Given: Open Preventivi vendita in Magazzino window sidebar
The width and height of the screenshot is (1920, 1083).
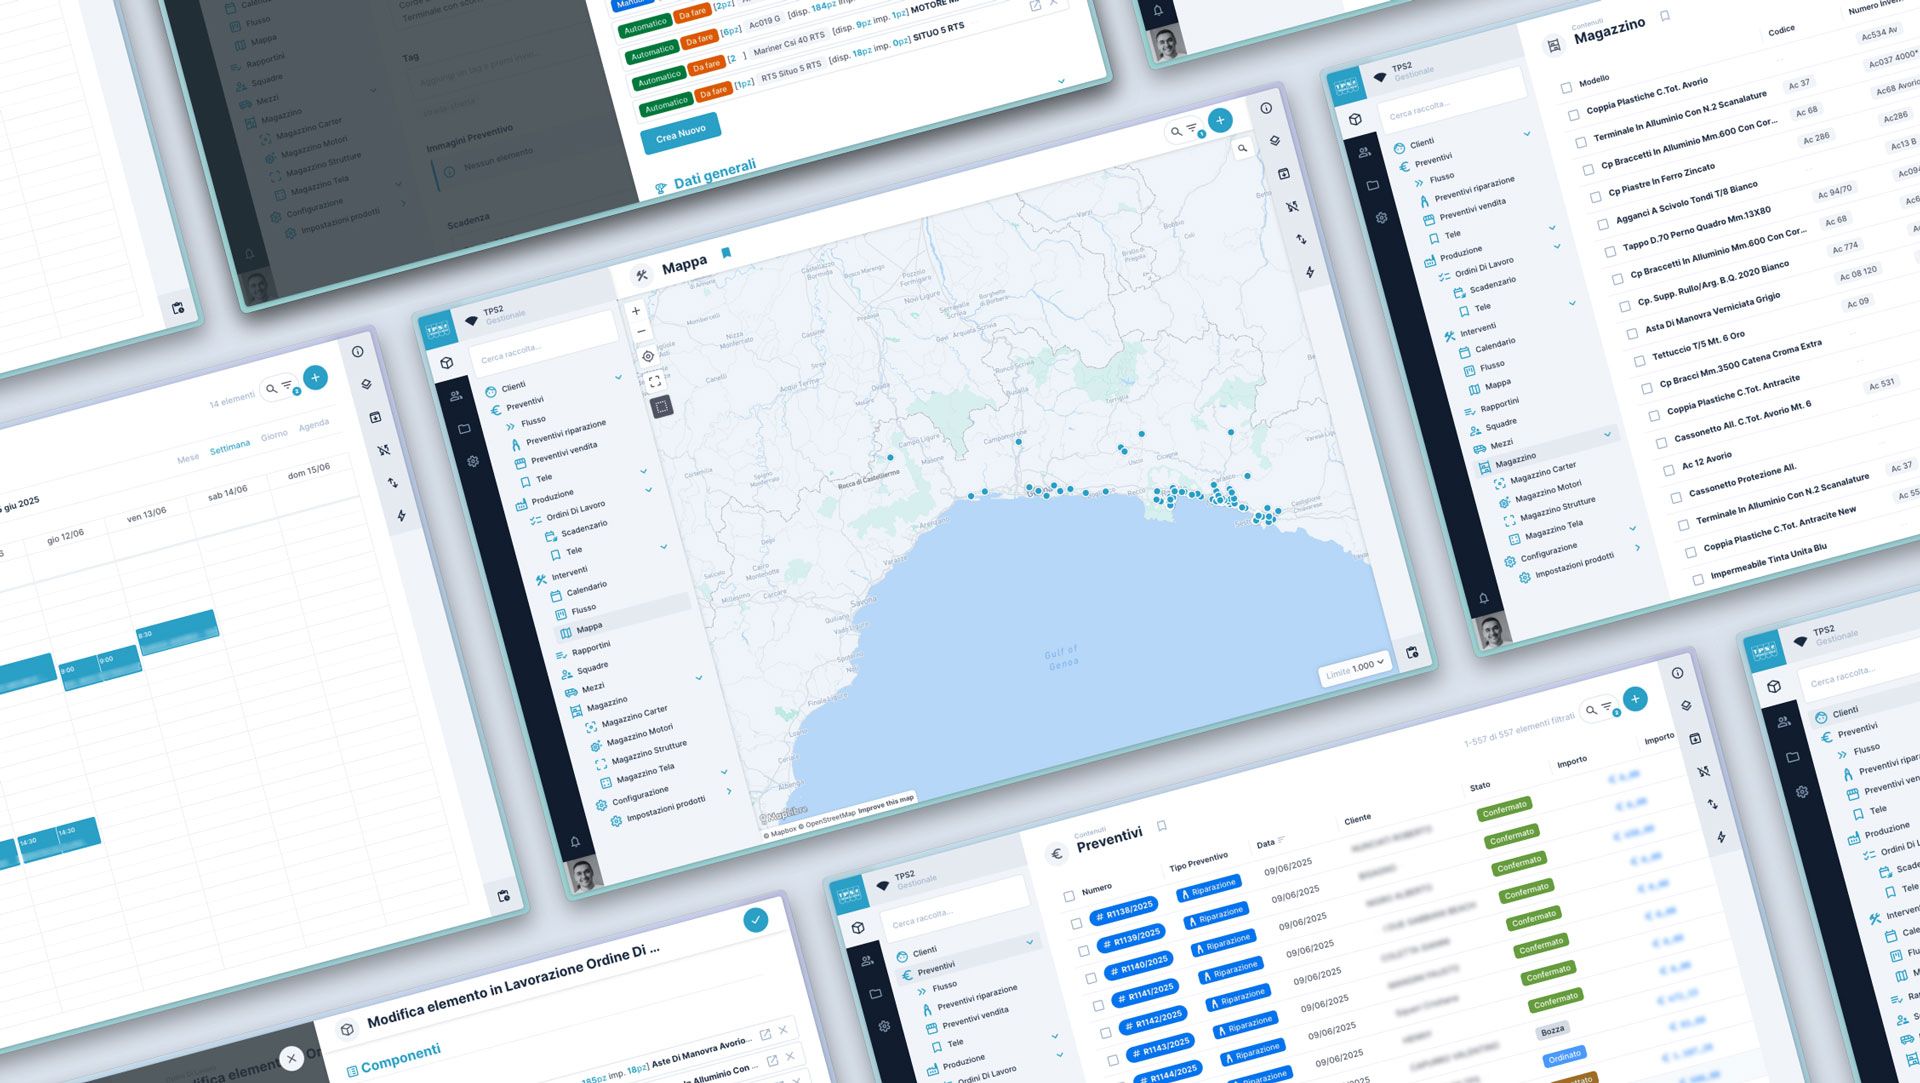Looking at the screenshot, I should tap(1472, 208).
